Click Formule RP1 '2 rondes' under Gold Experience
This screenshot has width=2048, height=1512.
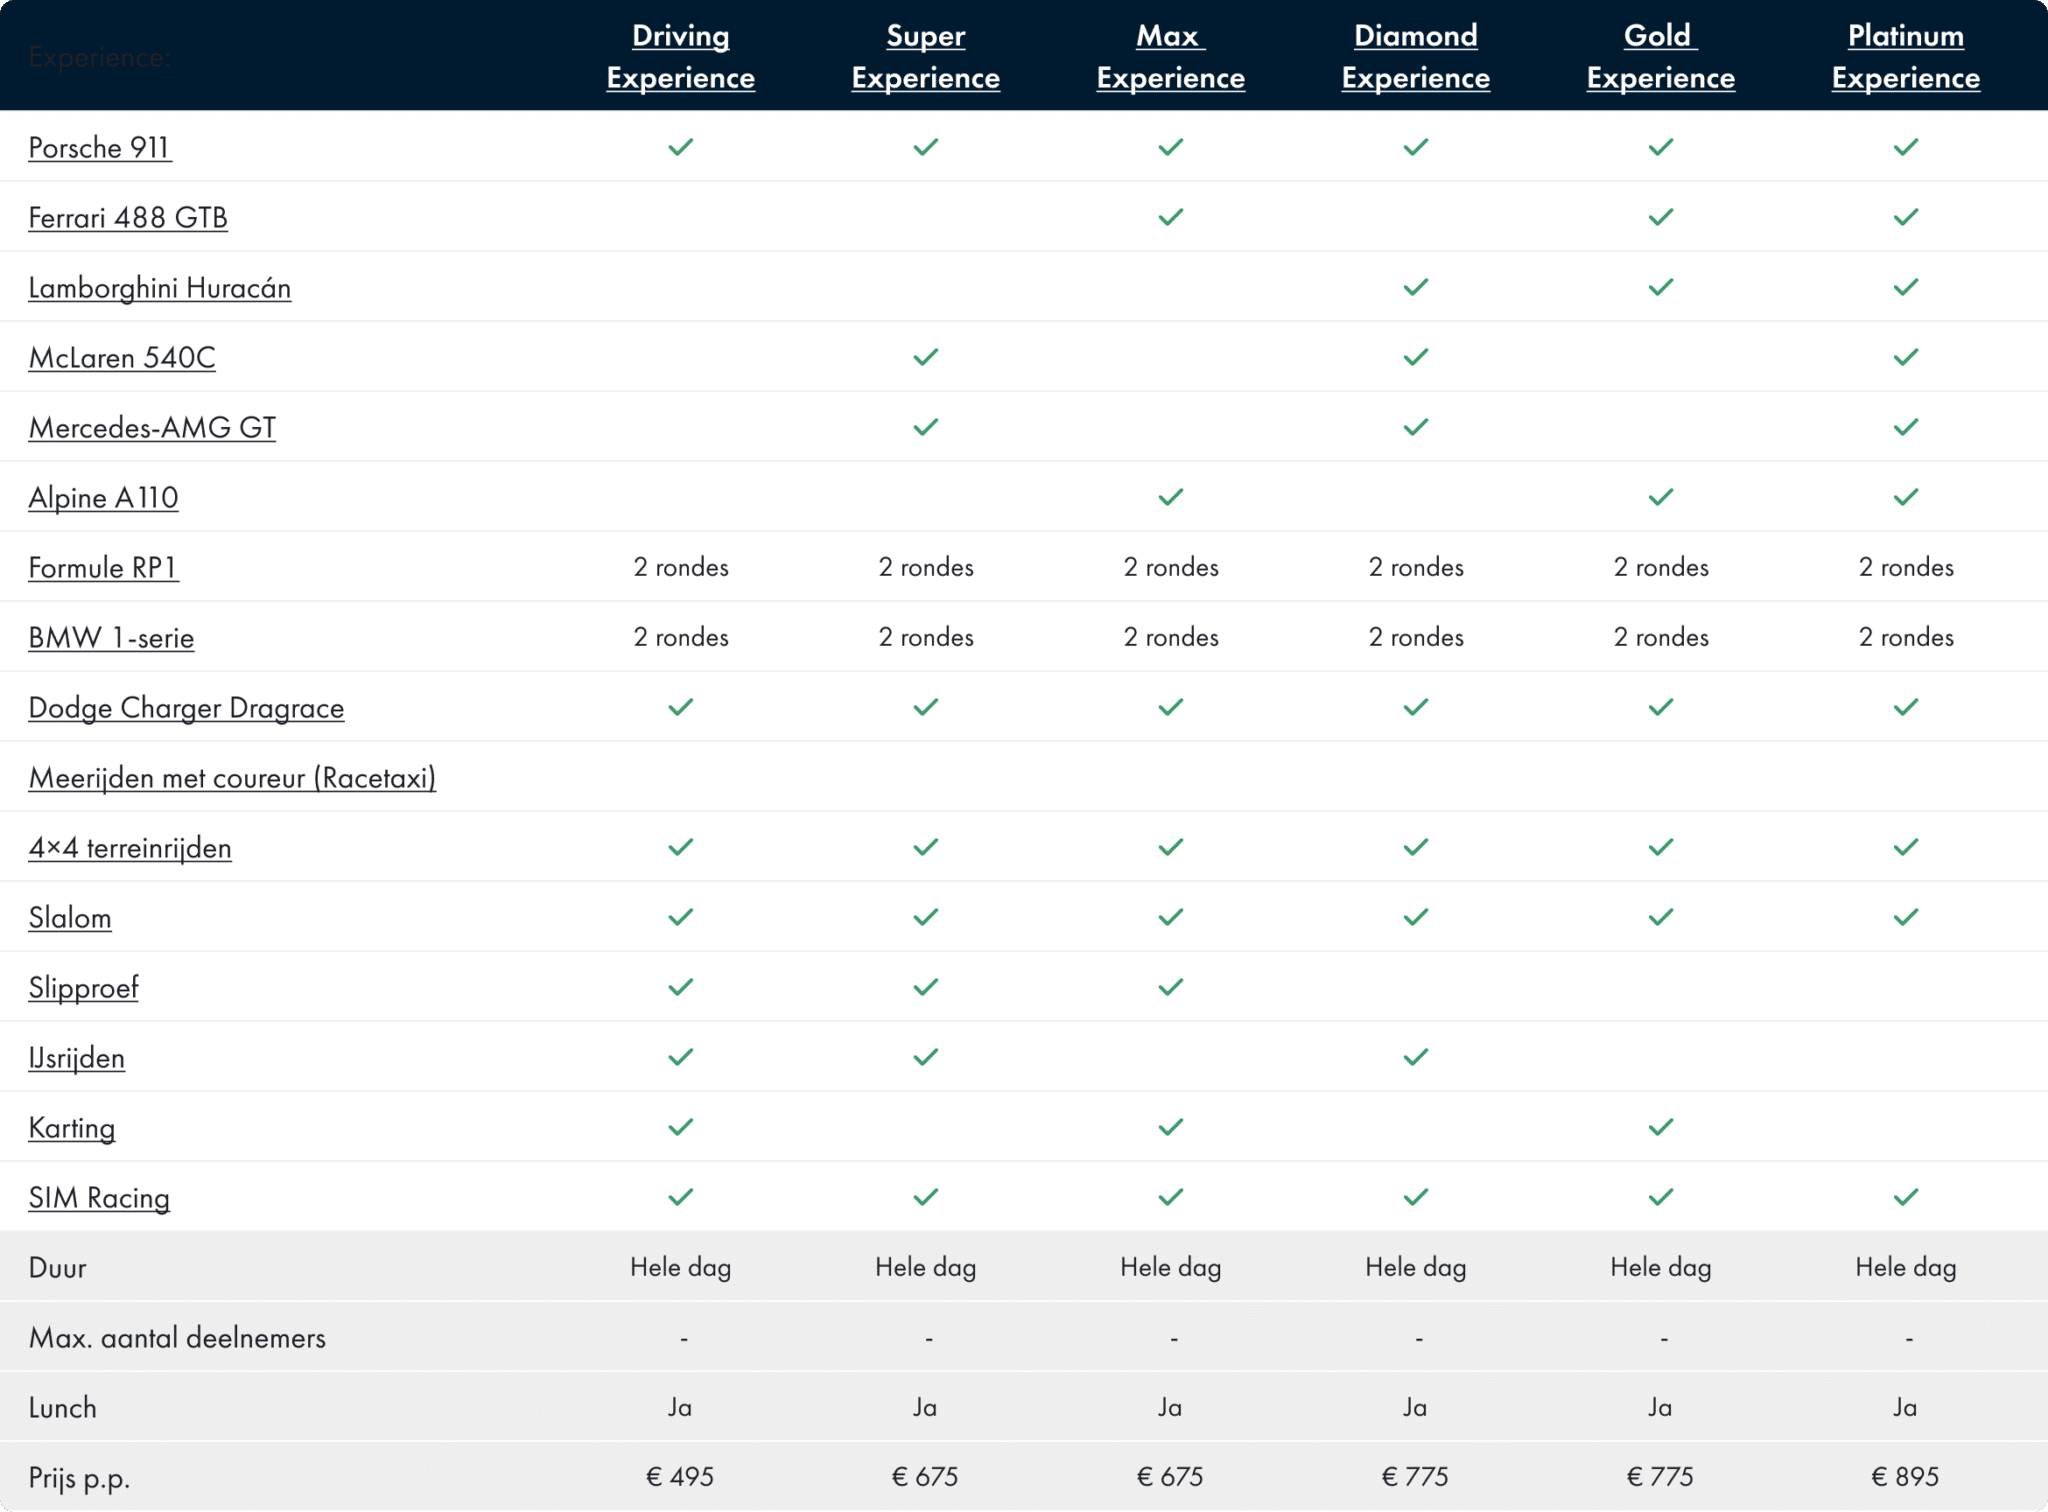coord(1661,567)
